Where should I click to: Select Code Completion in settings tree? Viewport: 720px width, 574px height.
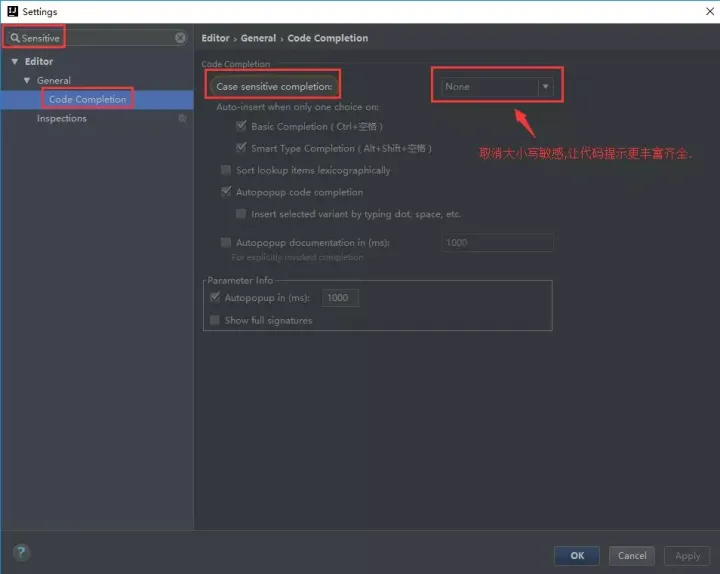[x=87, y=99]
